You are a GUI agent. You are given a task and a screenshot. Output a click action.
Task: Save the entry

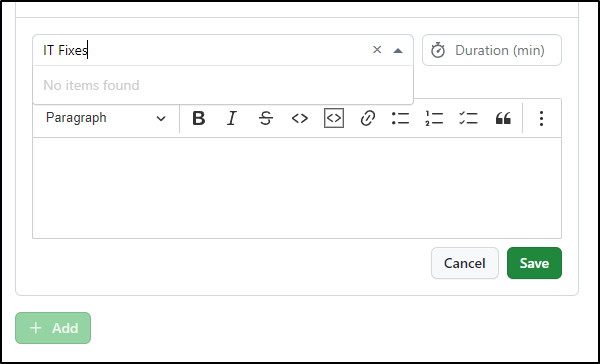[x=534, y=263]
